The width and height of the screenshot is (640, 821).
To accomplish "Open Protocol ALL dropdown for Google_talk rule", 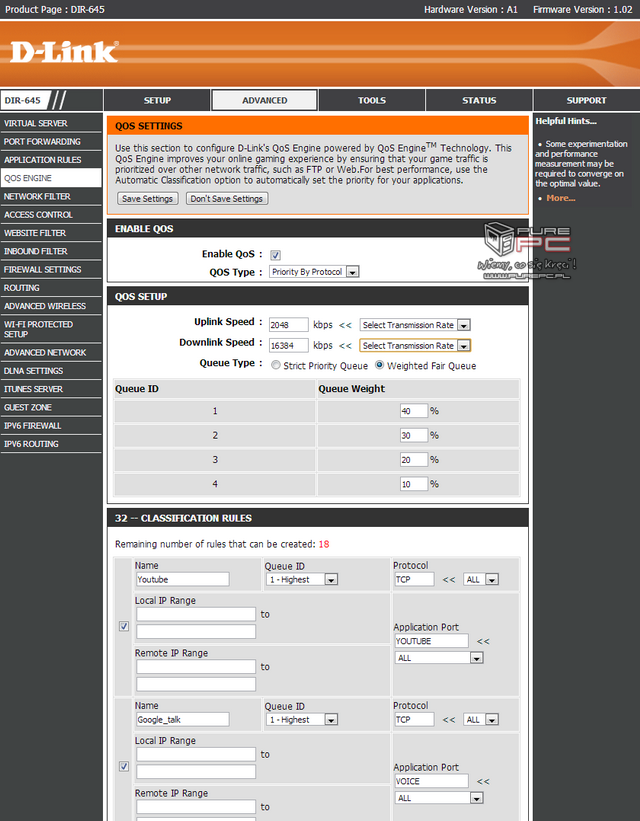I will coord(481,719).
